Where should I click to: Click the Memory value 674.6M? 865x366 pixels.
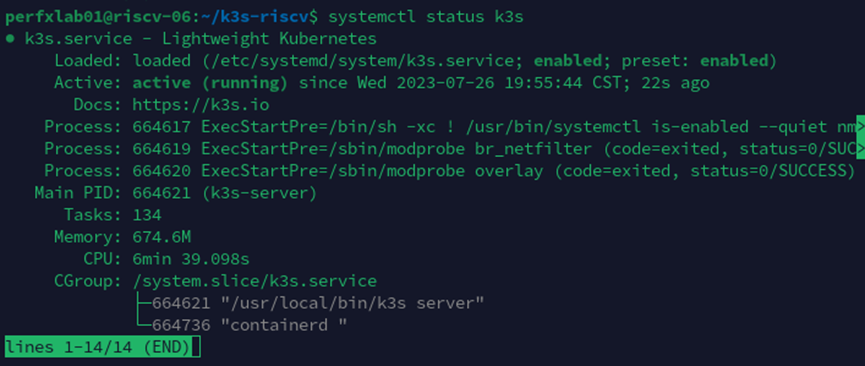[x=162, y=237]
